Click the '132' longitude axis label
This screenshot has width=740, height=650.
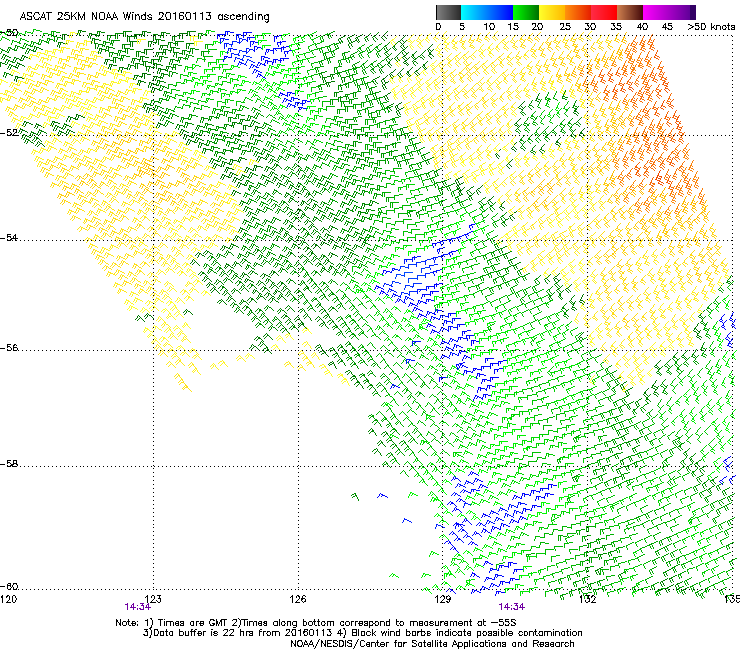[x=587, y=599]
